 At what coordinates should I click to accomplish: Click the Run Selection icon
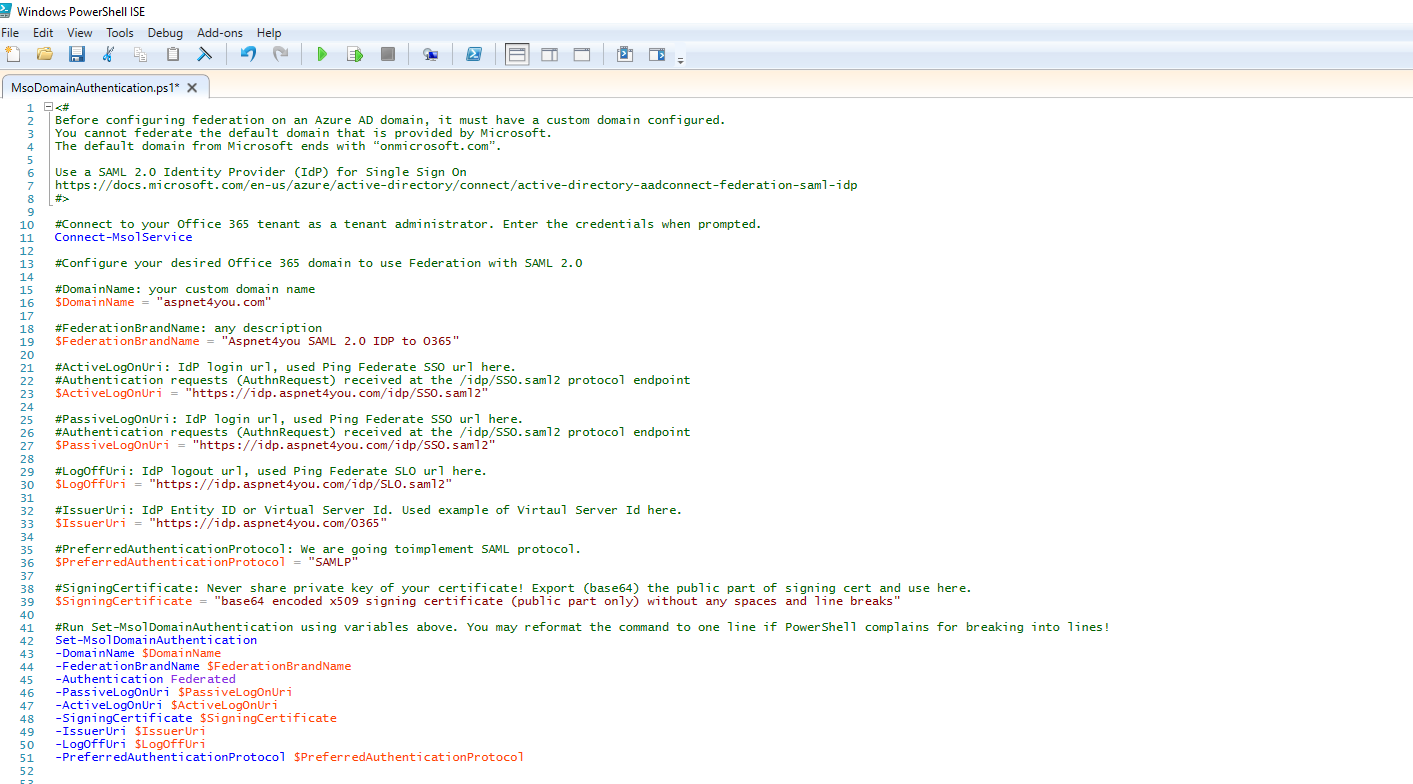pos(354,54)
